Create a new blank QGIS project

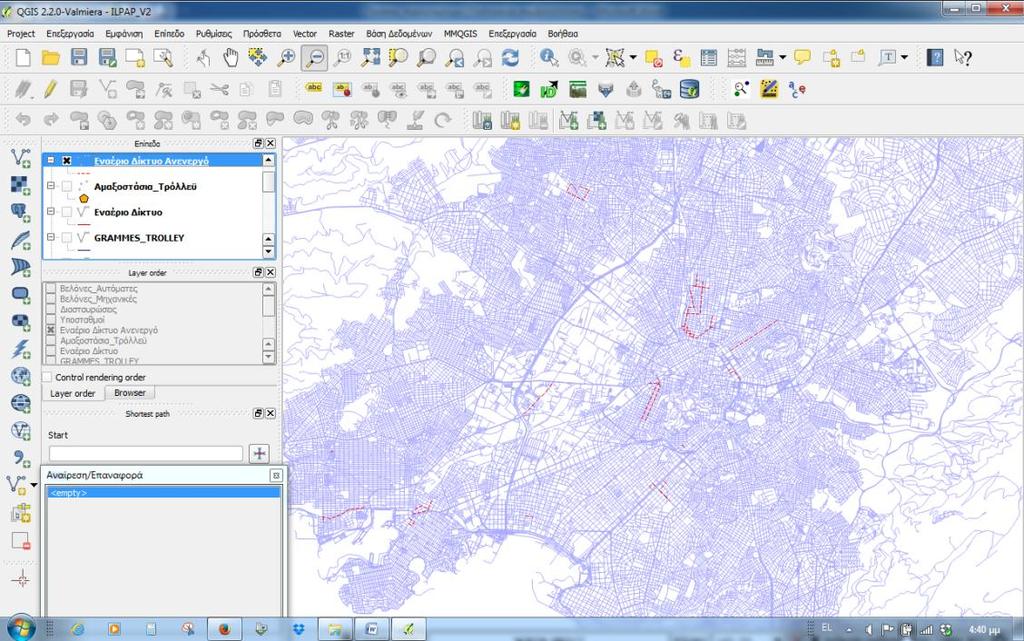[x=23, y=57]
